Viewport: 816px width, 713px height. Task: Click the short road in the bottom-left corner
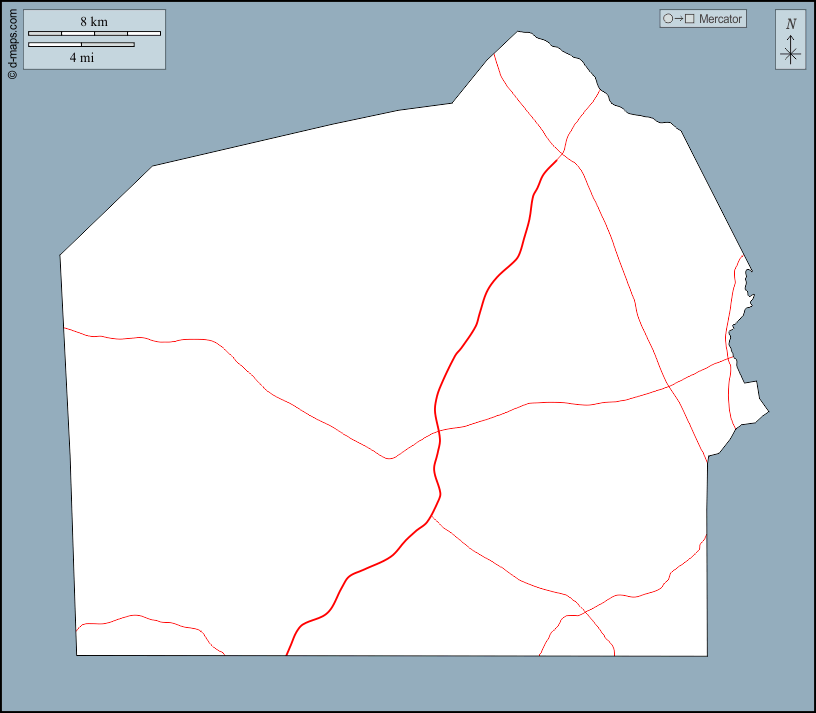150,620
